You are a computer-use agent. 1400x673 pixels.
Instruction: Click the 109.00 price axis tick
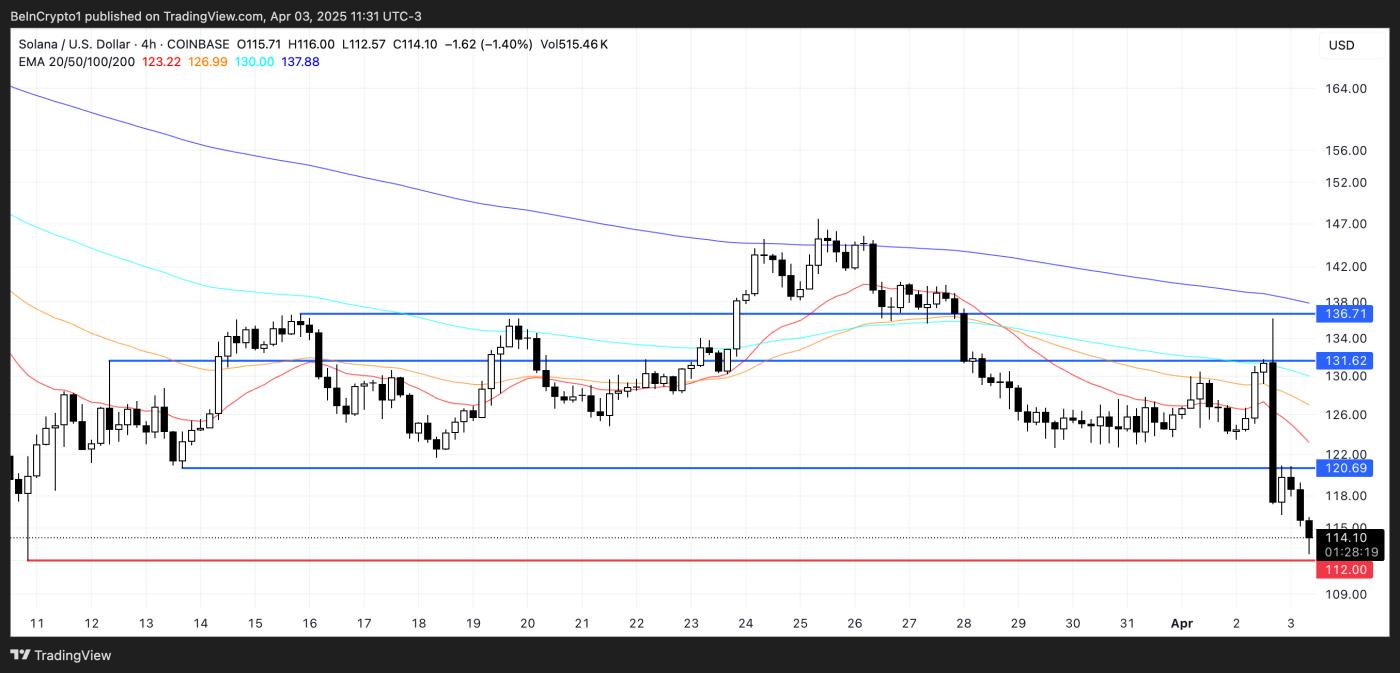point(1346,594)
